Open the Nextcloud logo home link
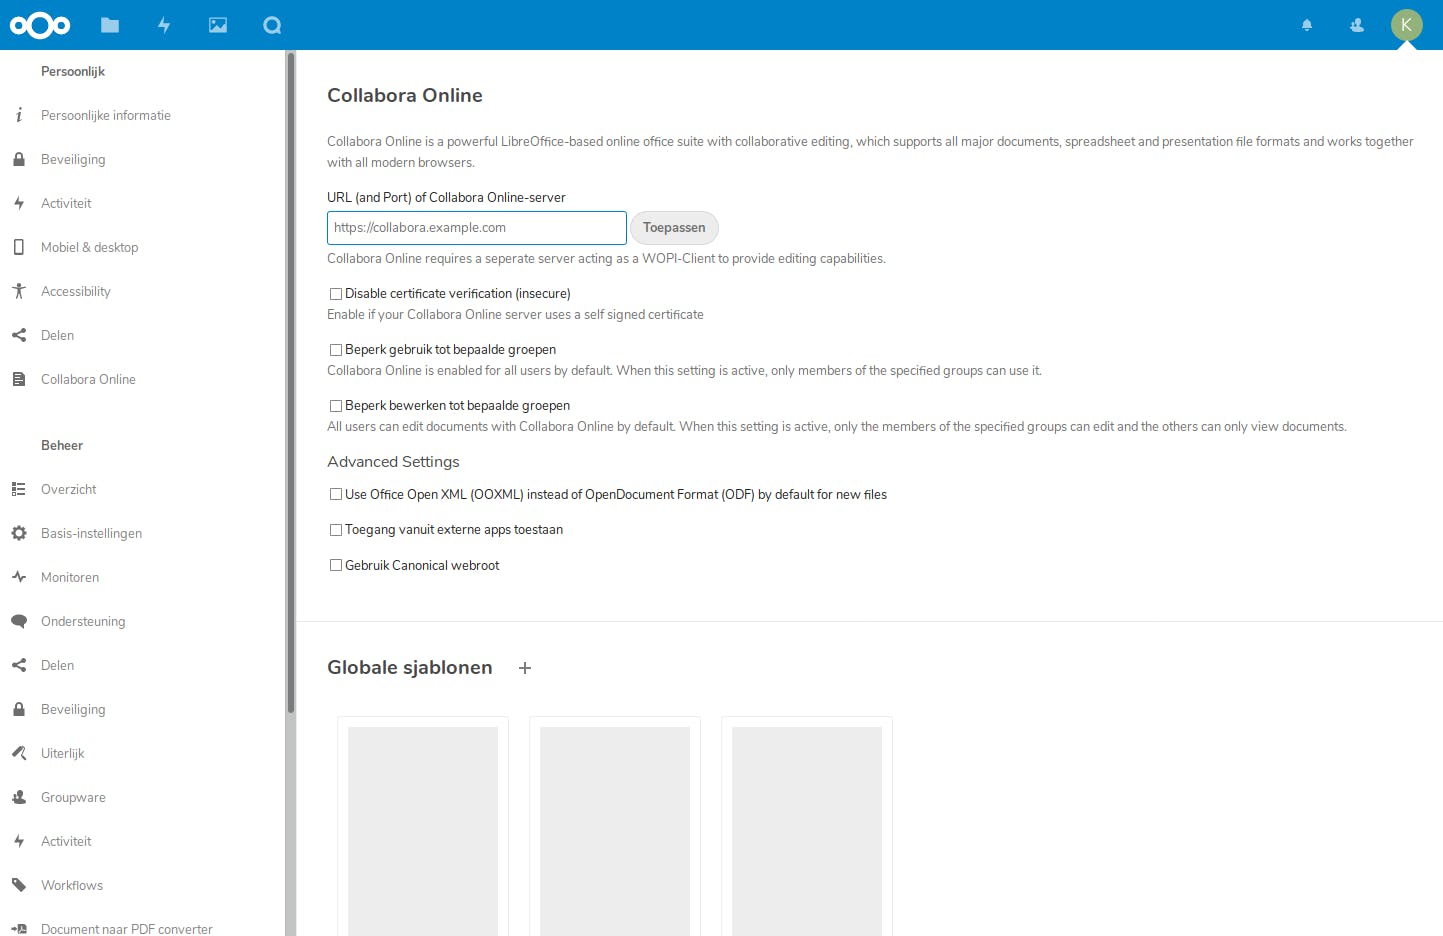The image size is (1443, 936). point(40,25)
